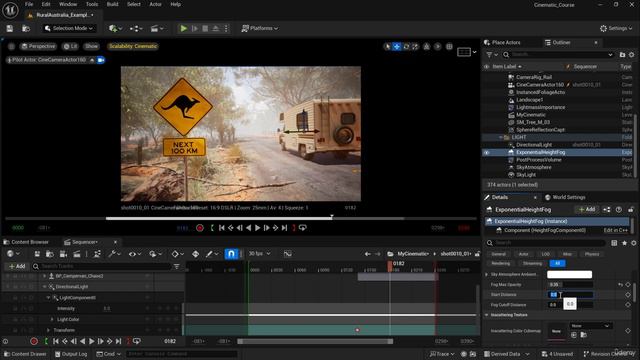Click the Sky Atmosphere Ambient white color swatch
Screen dimensions: 640x360
(569, 274)
